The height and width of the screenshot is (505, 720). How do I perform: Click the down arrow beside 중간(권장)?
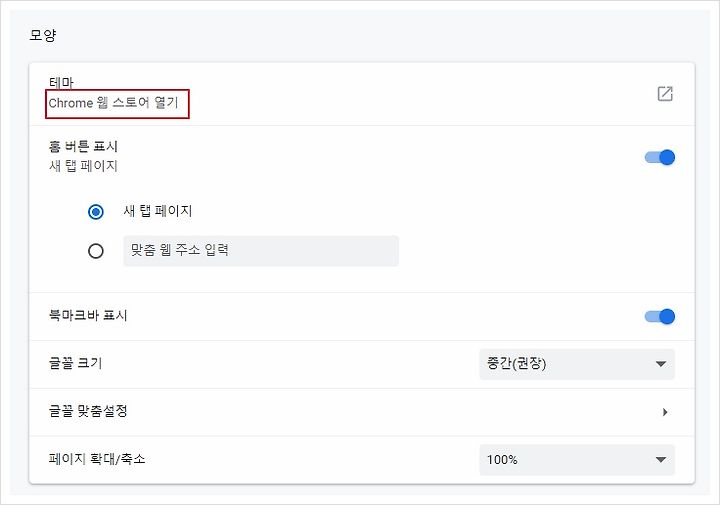pyautogui.click(x=661, y=364)
